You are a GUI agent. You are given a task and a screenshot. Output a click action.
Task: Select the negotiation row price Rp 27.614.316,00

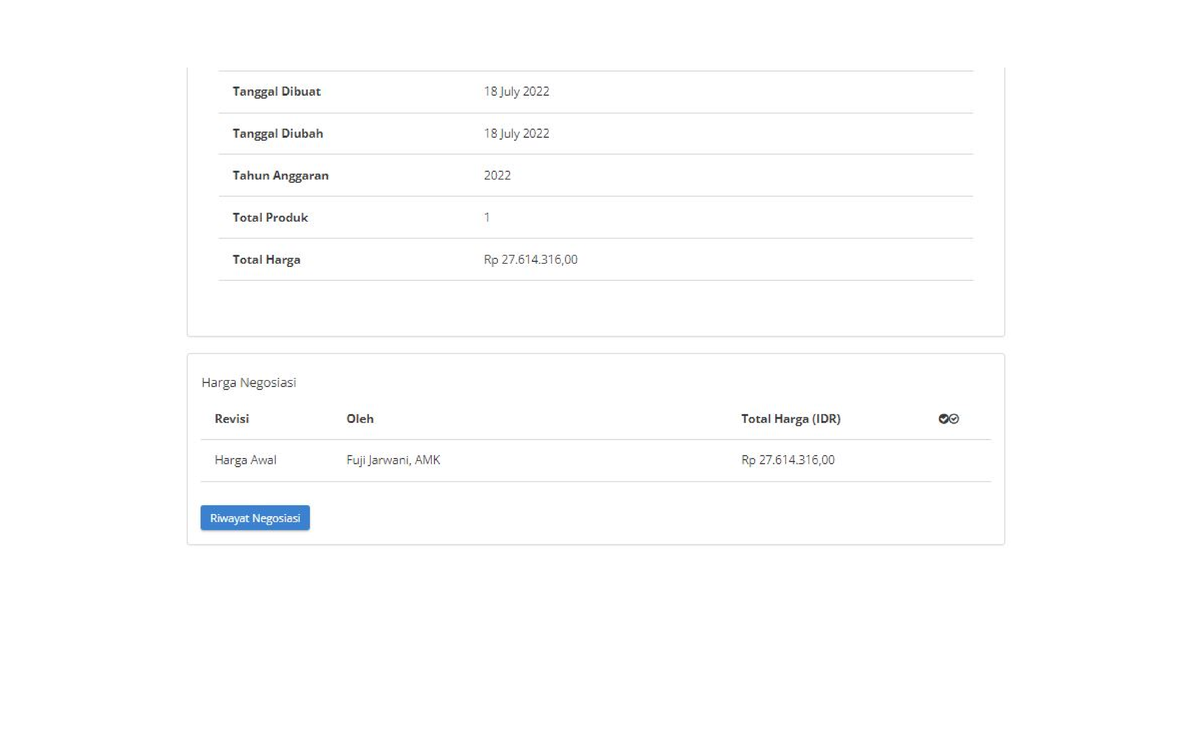point(787,460)
